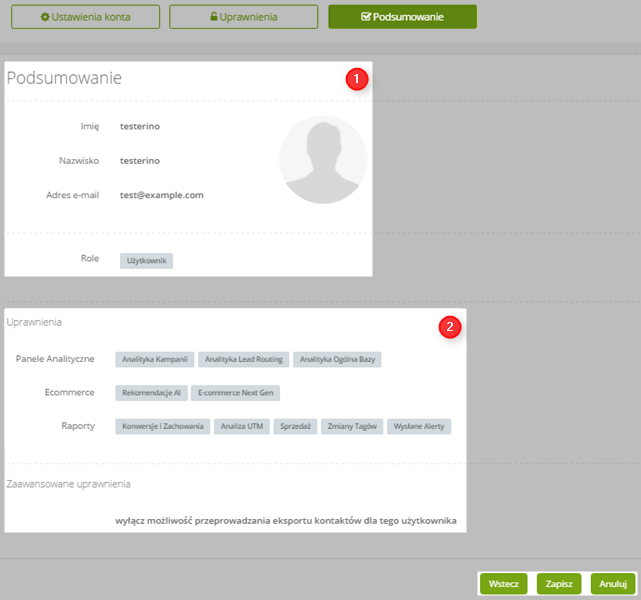Click the Zmiany Tagów tag
This screenshot has height=600, width=641.
point(352,426)
